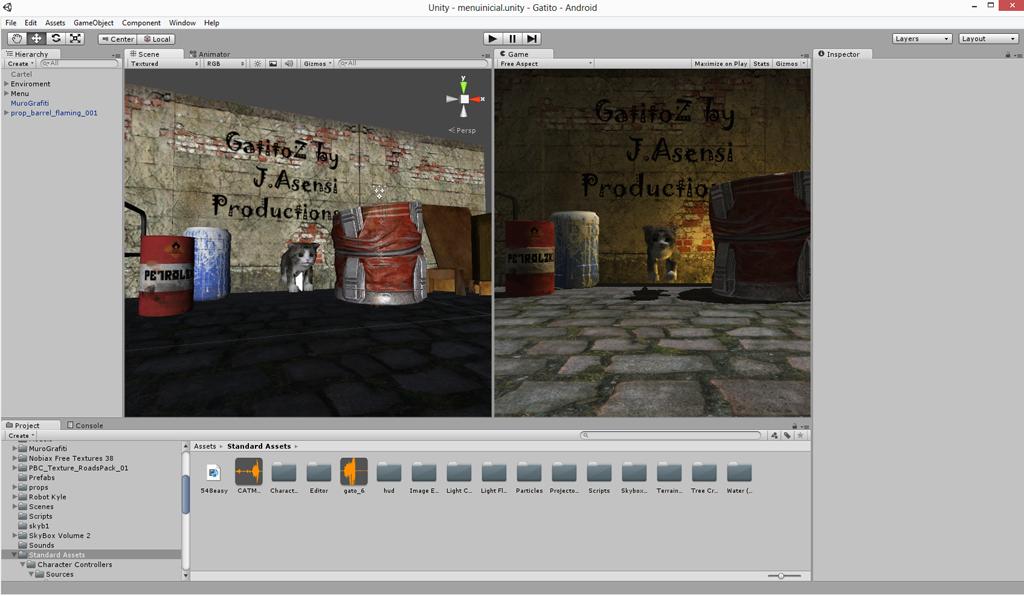Viewport: 1024px width, 596px height.
Task: Open the Help menu
Action: click(x=212, y=23)
